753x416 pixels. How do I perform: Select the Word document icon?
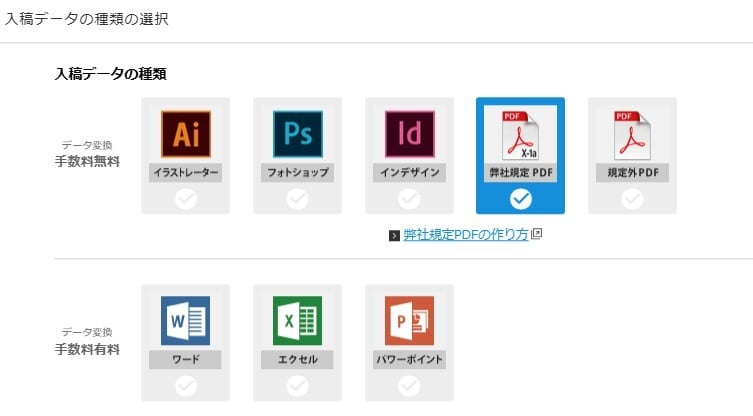(185, 320)
